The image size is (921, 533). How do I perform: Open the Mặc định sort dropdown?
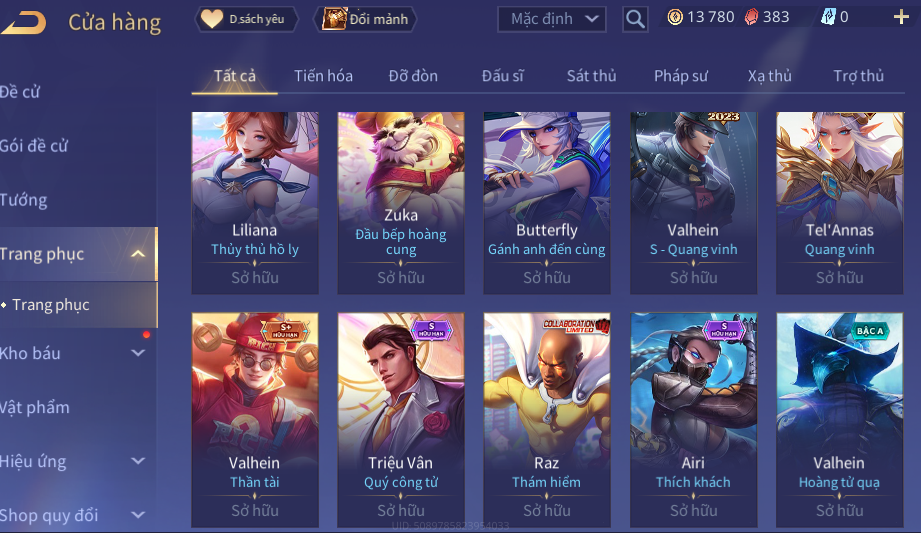click(x=551, y=19)
